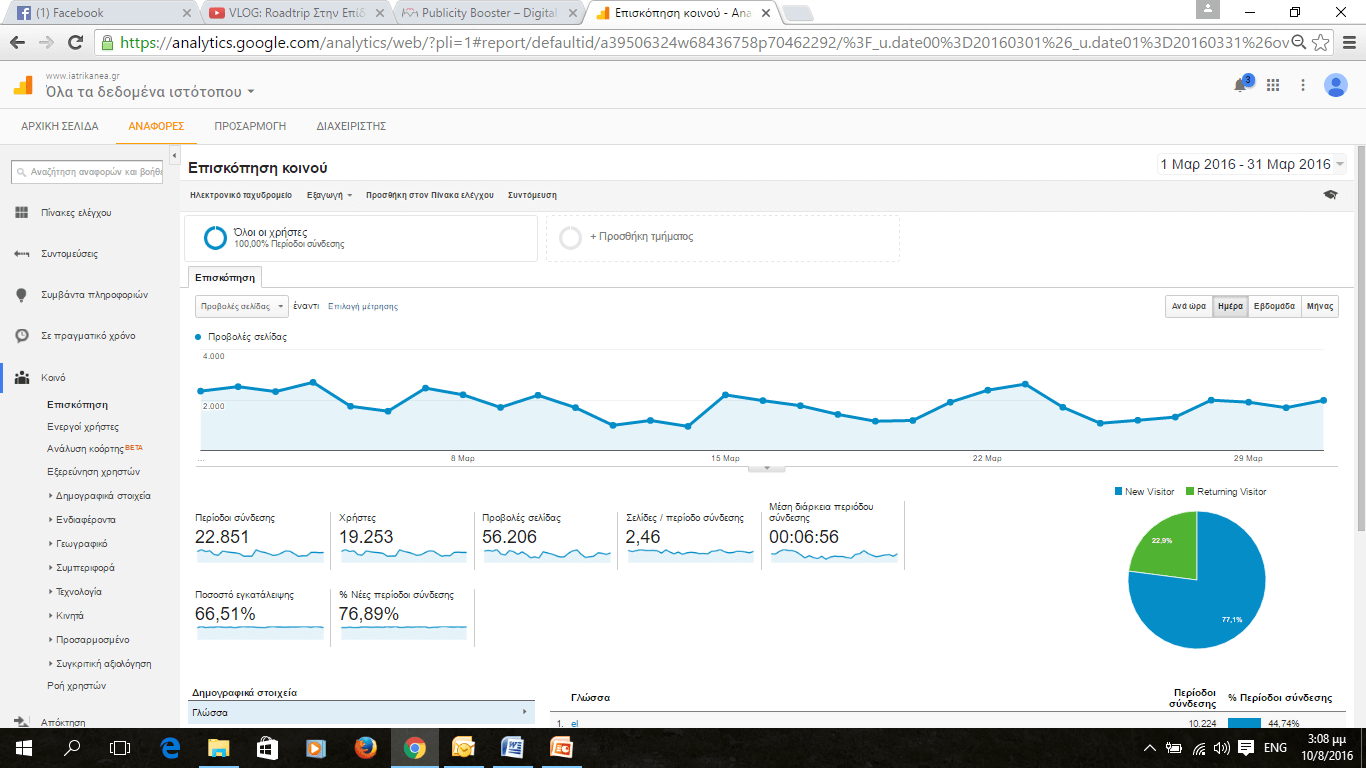Open the Προβολές σελίδας metric dropdown

pos(241,306)
